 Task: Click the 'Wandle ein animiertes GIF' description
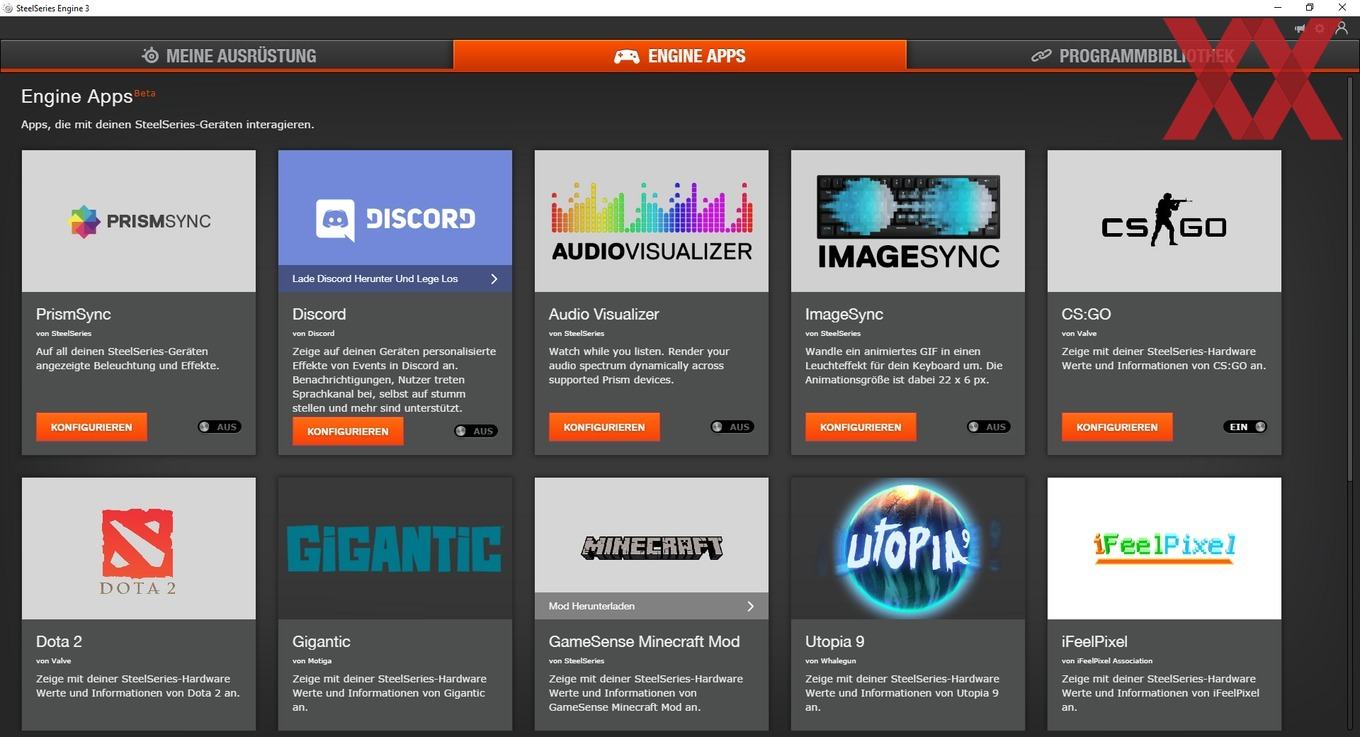[904, 366]
